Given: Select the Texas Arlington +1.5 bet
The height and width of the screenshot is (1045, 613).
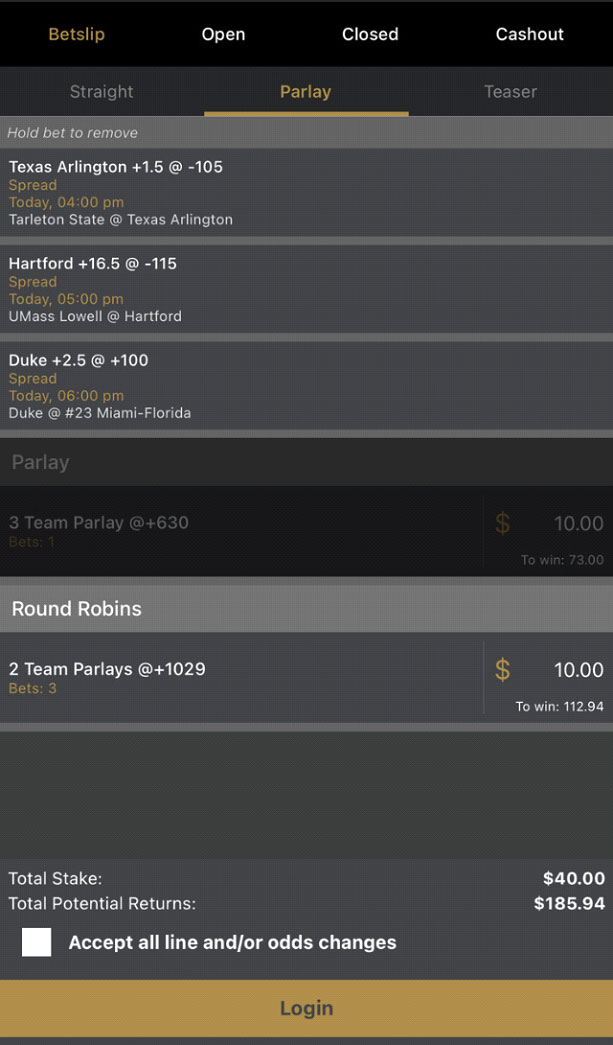Looking at the screenshot, I should [306, 193].
